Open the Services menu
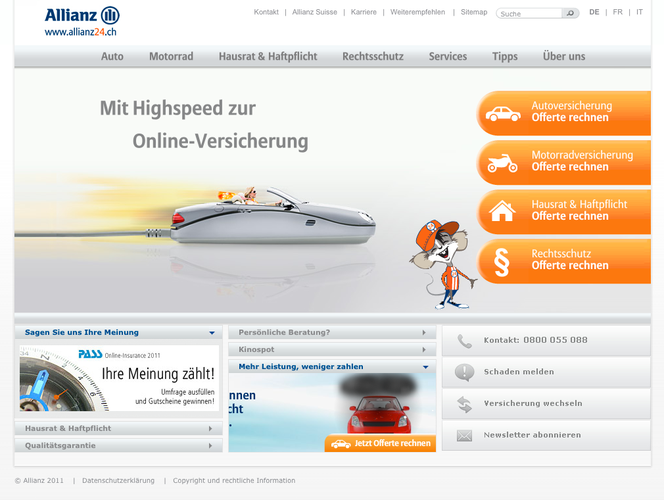 448,56
